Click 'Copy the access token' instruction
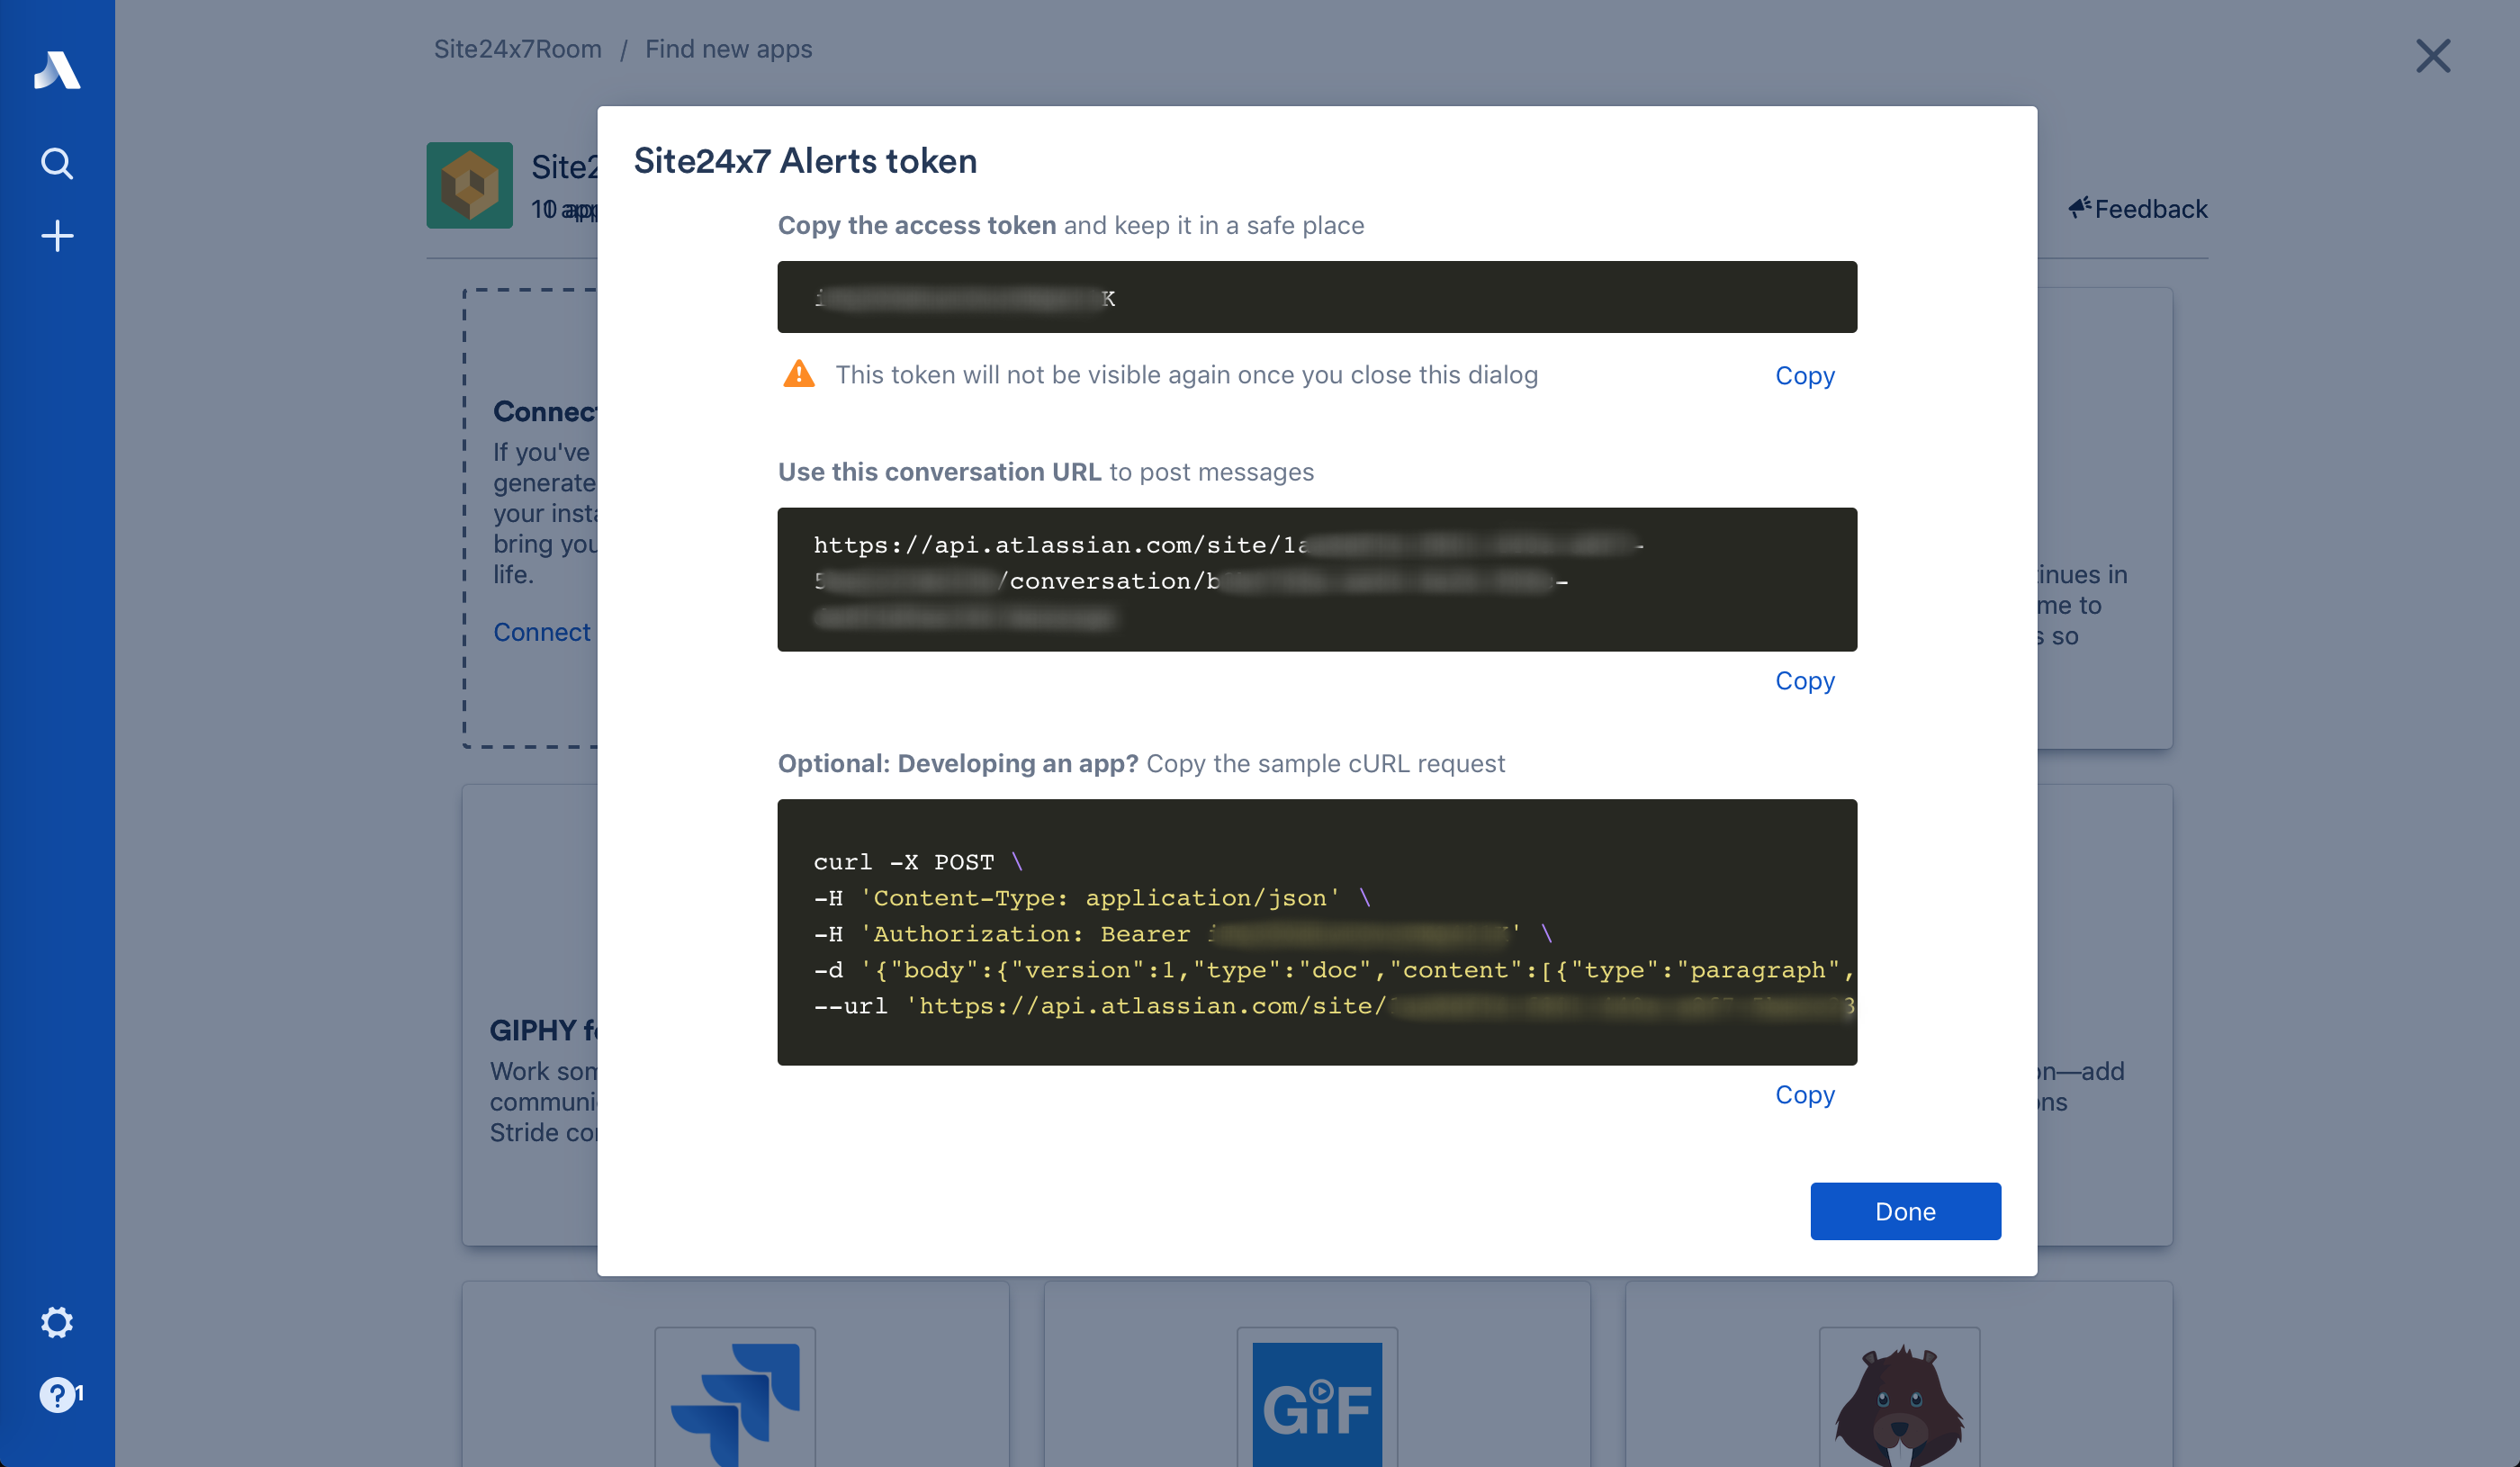Image resolution: width=2520 pixels, height=1467 pixels. [917, 225]
